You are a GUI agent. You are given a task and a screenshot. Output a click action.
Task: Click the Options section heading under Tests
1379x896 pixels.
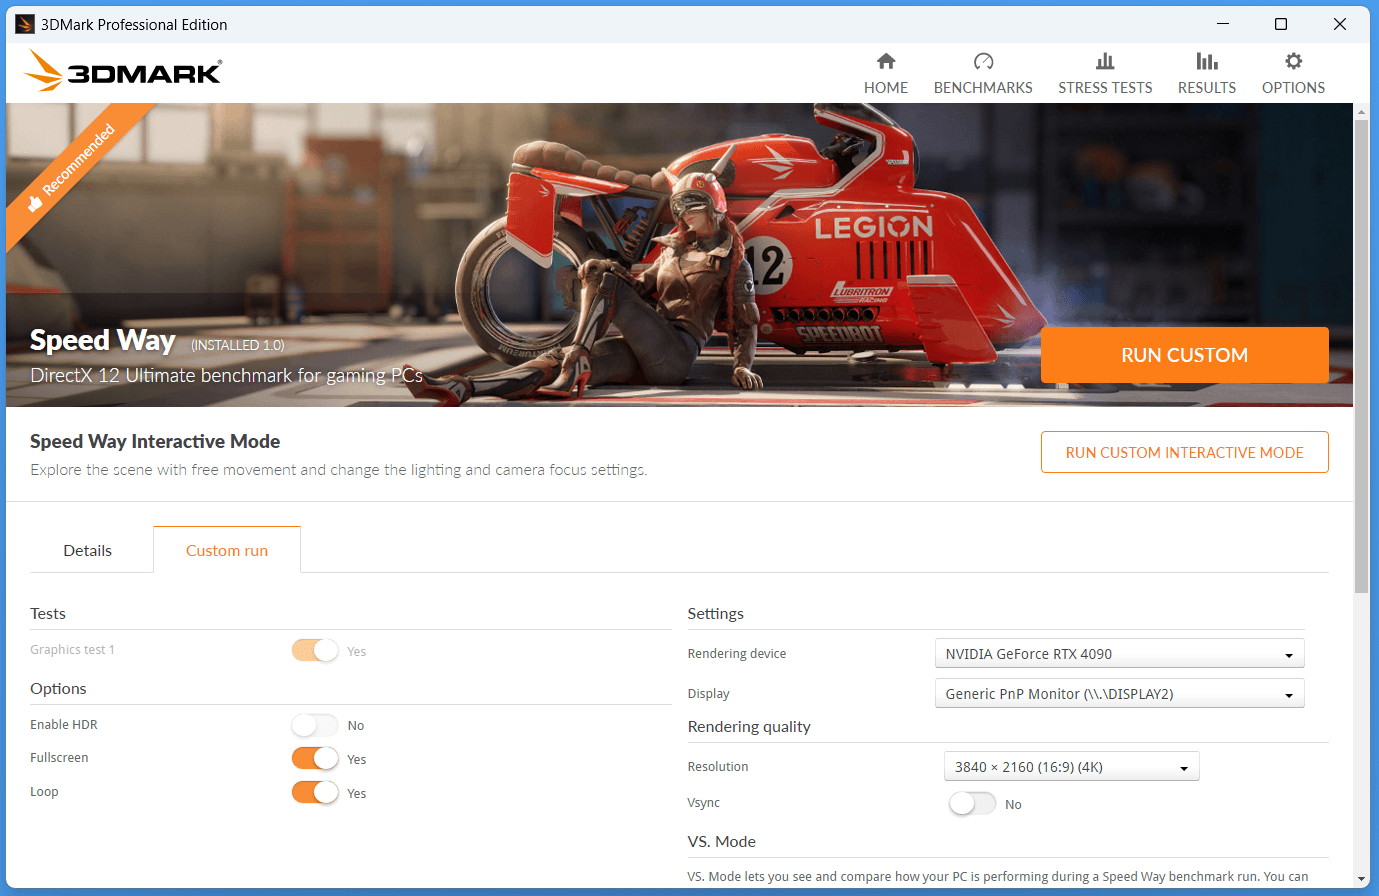tap(58, 688)
